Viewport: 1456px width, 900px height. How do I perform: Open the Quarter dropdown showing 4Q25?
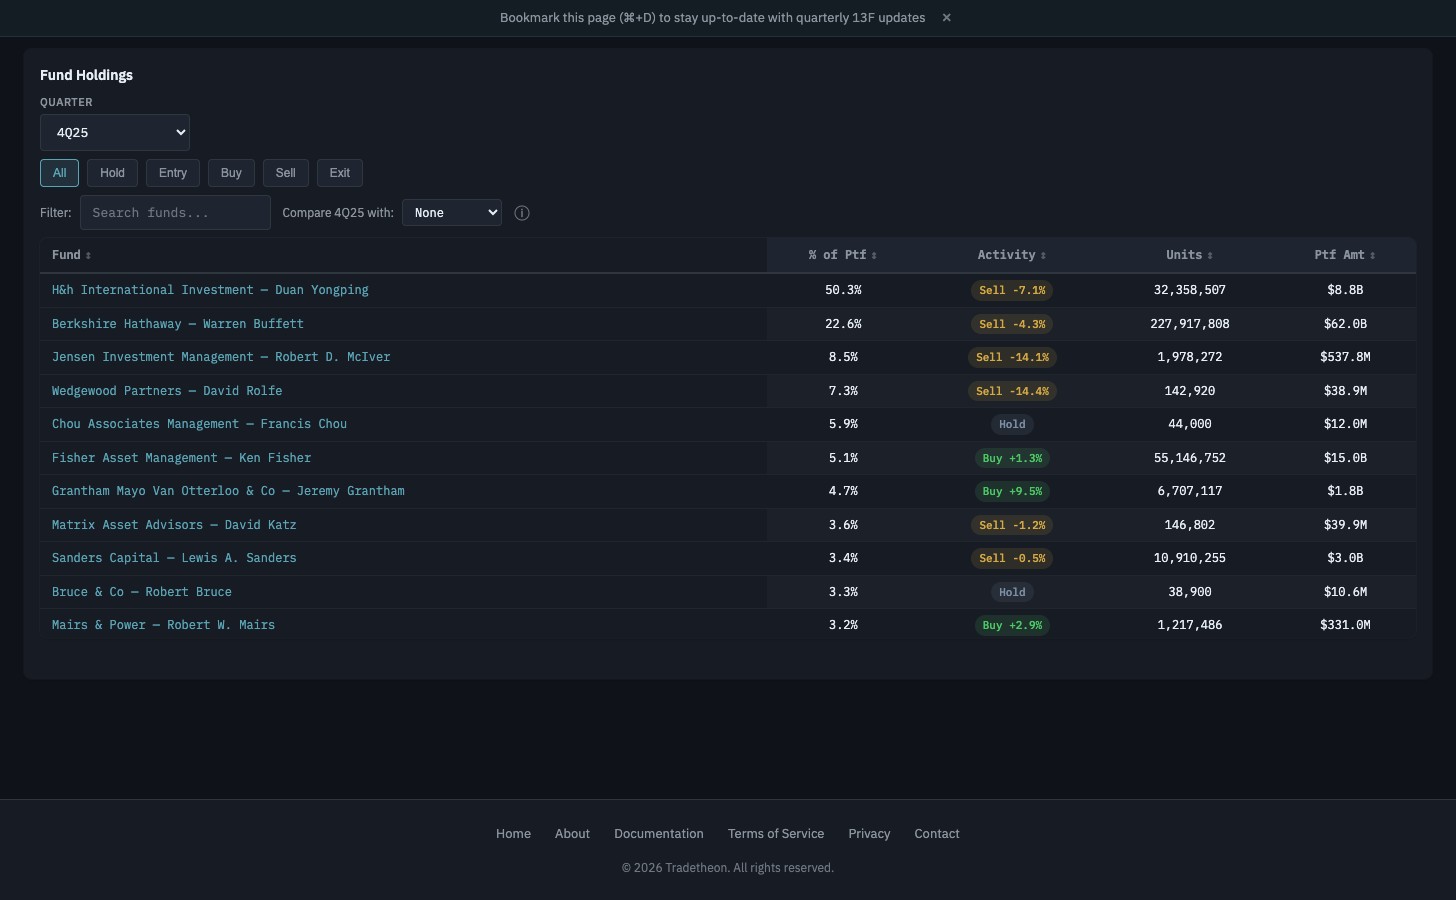coord(114,132)
